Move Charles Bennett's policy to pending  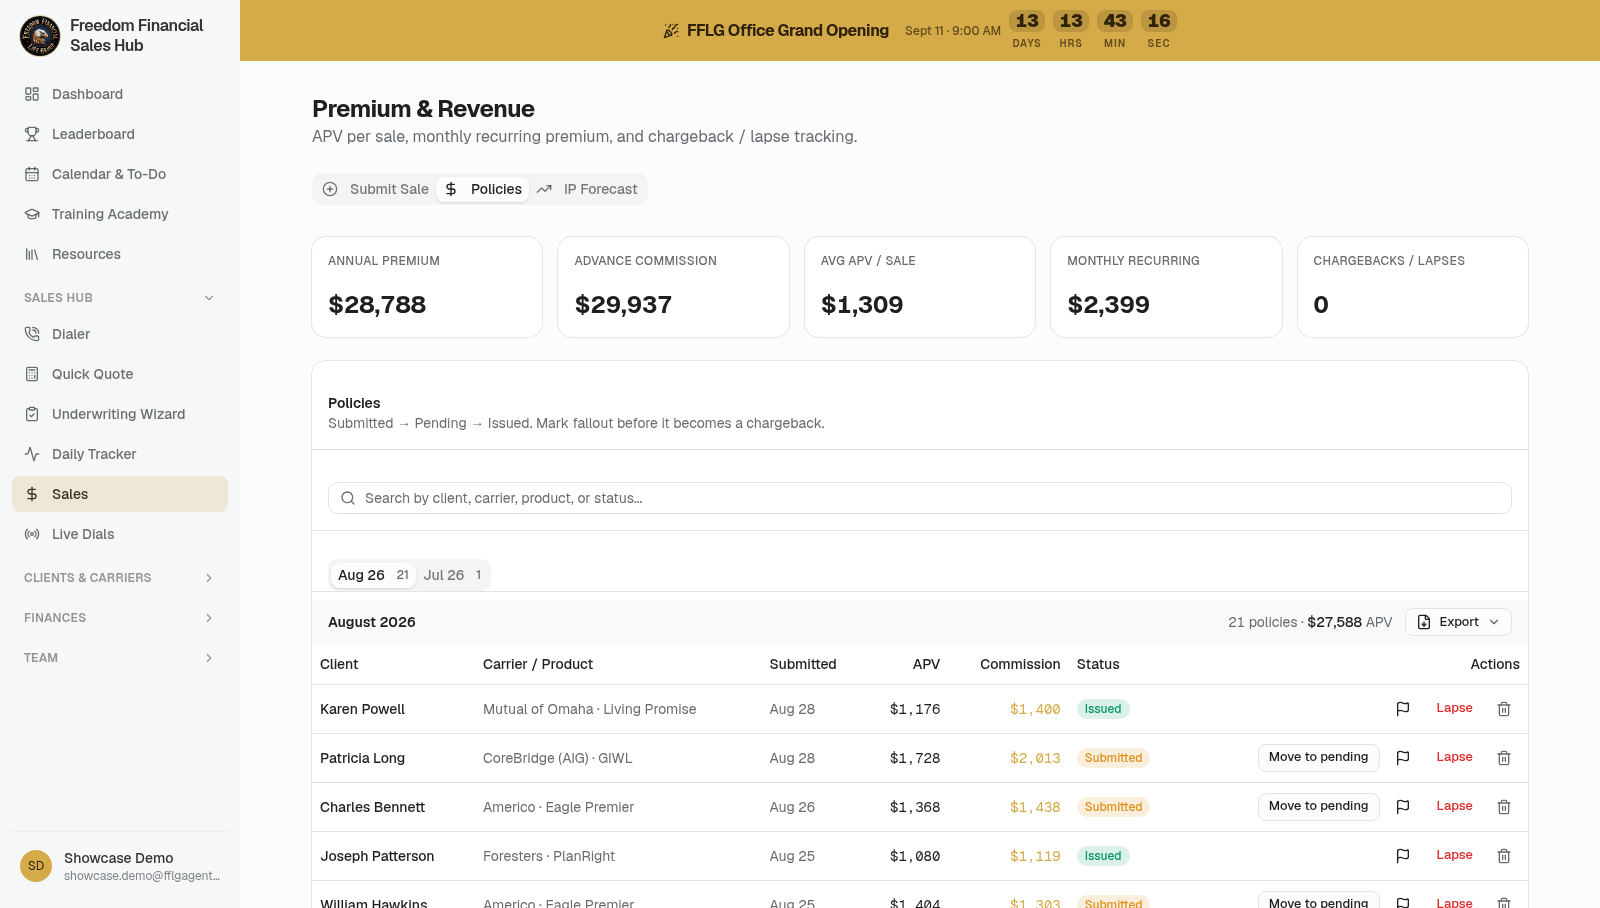(x=1318, y=807)
